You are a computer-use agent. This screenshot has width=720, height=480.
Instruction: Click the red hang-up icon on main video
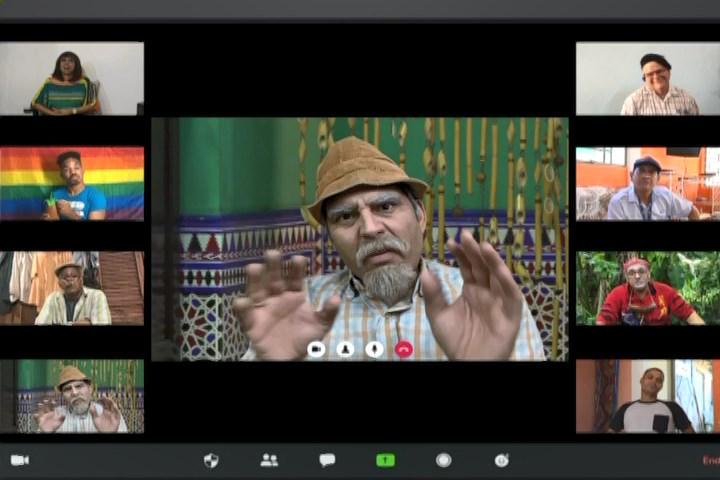tap(404, 350)
